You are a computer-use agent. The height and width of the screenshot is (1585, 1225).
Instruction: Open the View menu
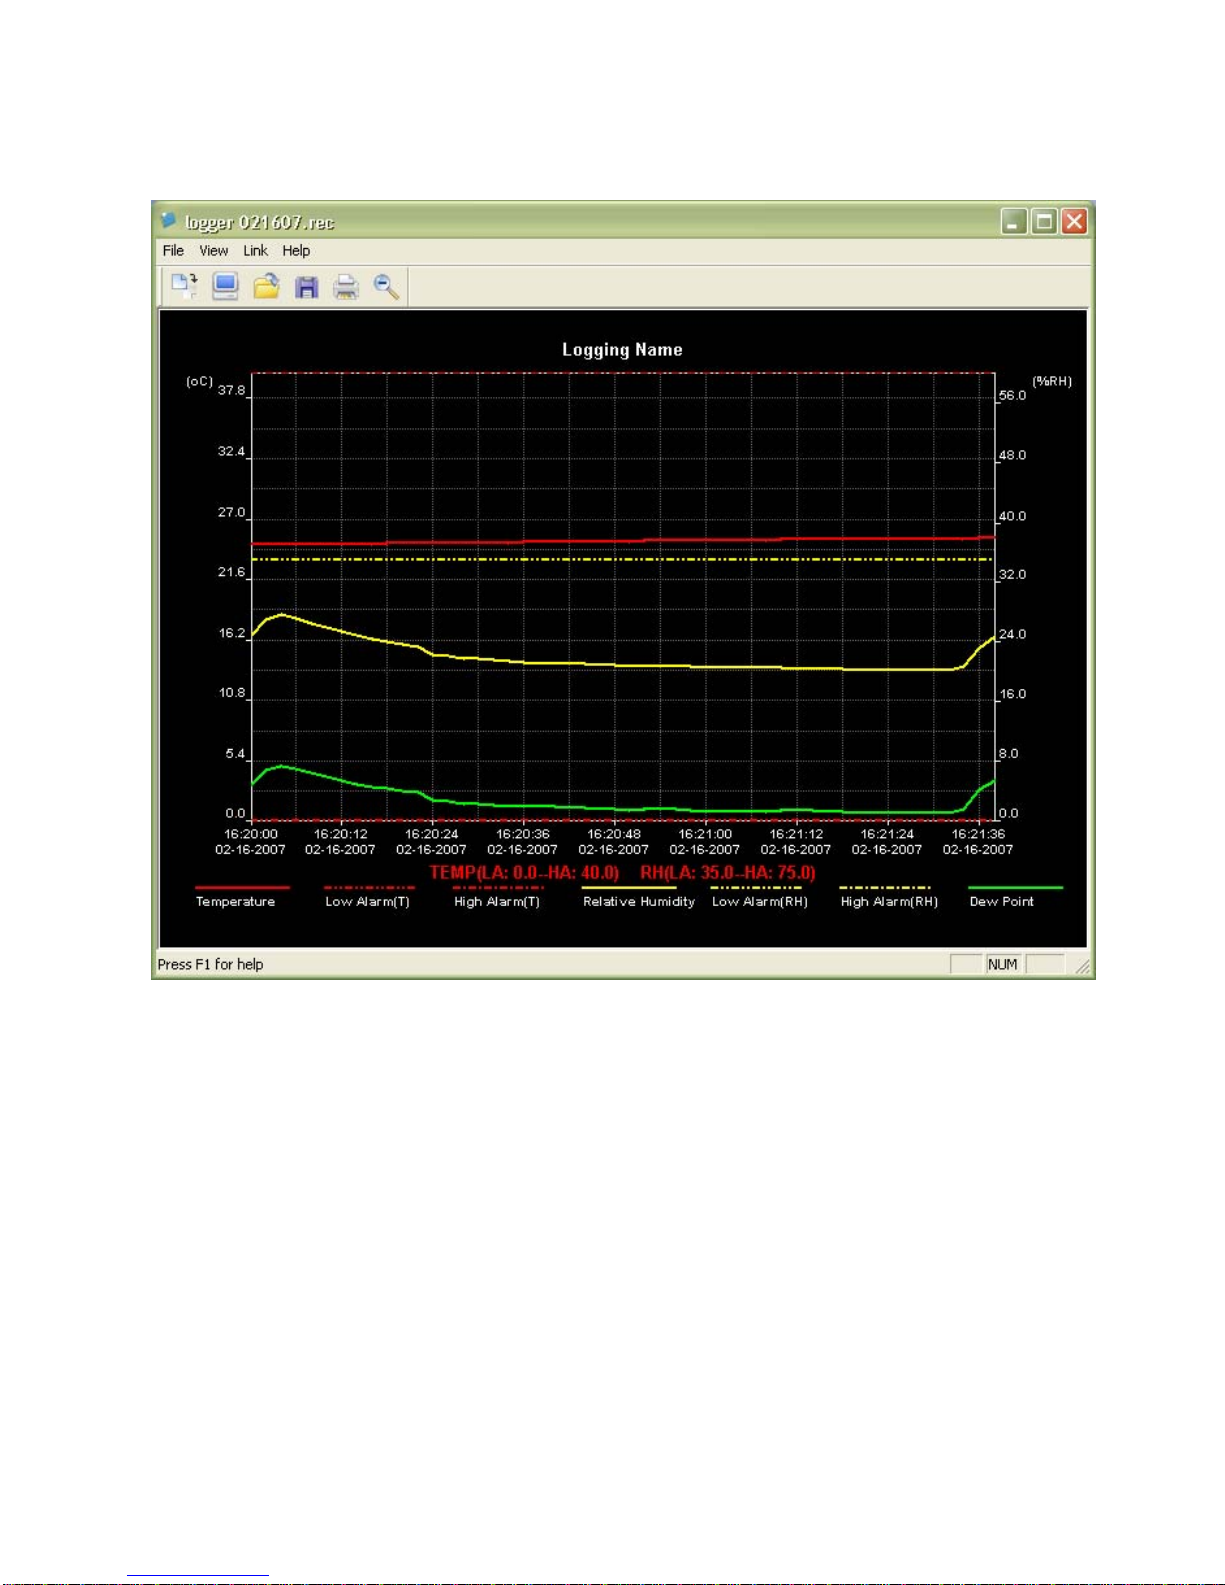point(213,251)
